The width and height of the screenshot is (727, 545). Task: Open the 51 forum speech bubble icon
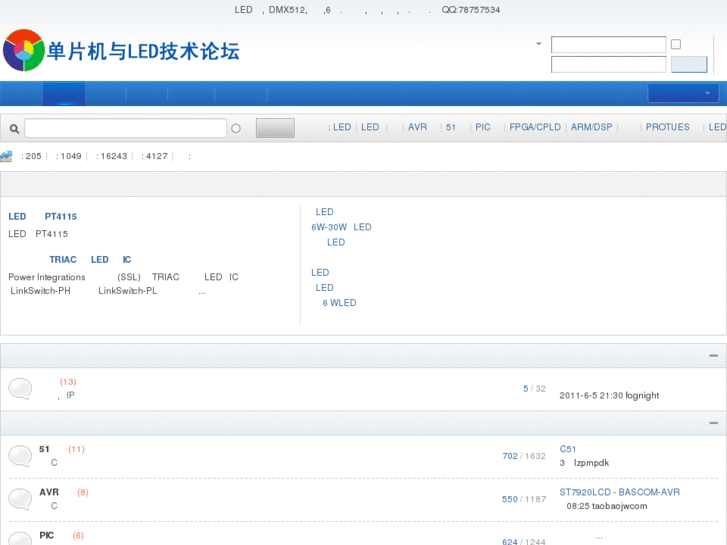(x=20, y=456)
